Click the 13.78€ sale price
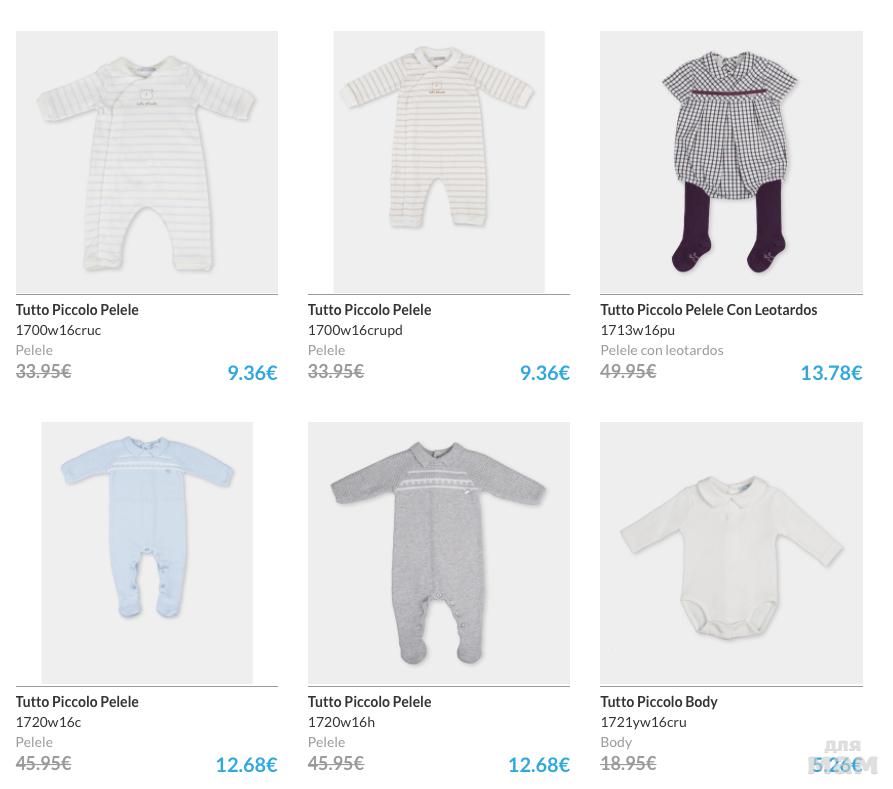The width and height of the screenshot is (893, 789). (x=830, y=373)
